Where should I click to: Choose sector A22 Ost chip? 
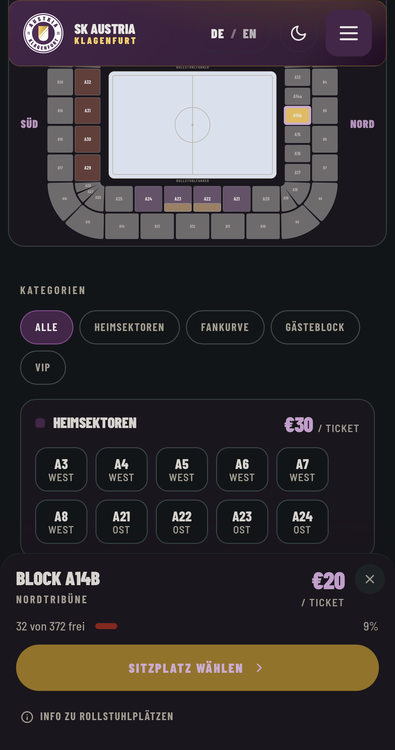click(x=182, y=522)
